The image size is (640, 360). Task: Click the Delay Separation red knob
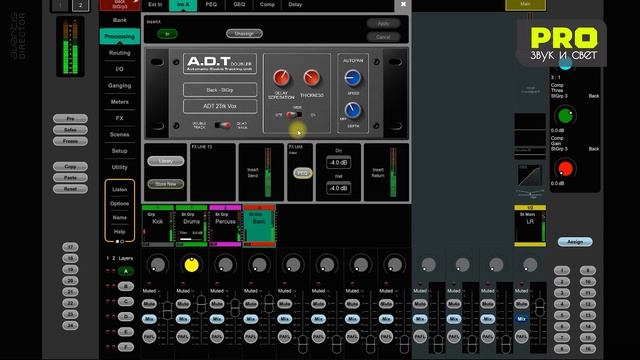click(281, 78)
